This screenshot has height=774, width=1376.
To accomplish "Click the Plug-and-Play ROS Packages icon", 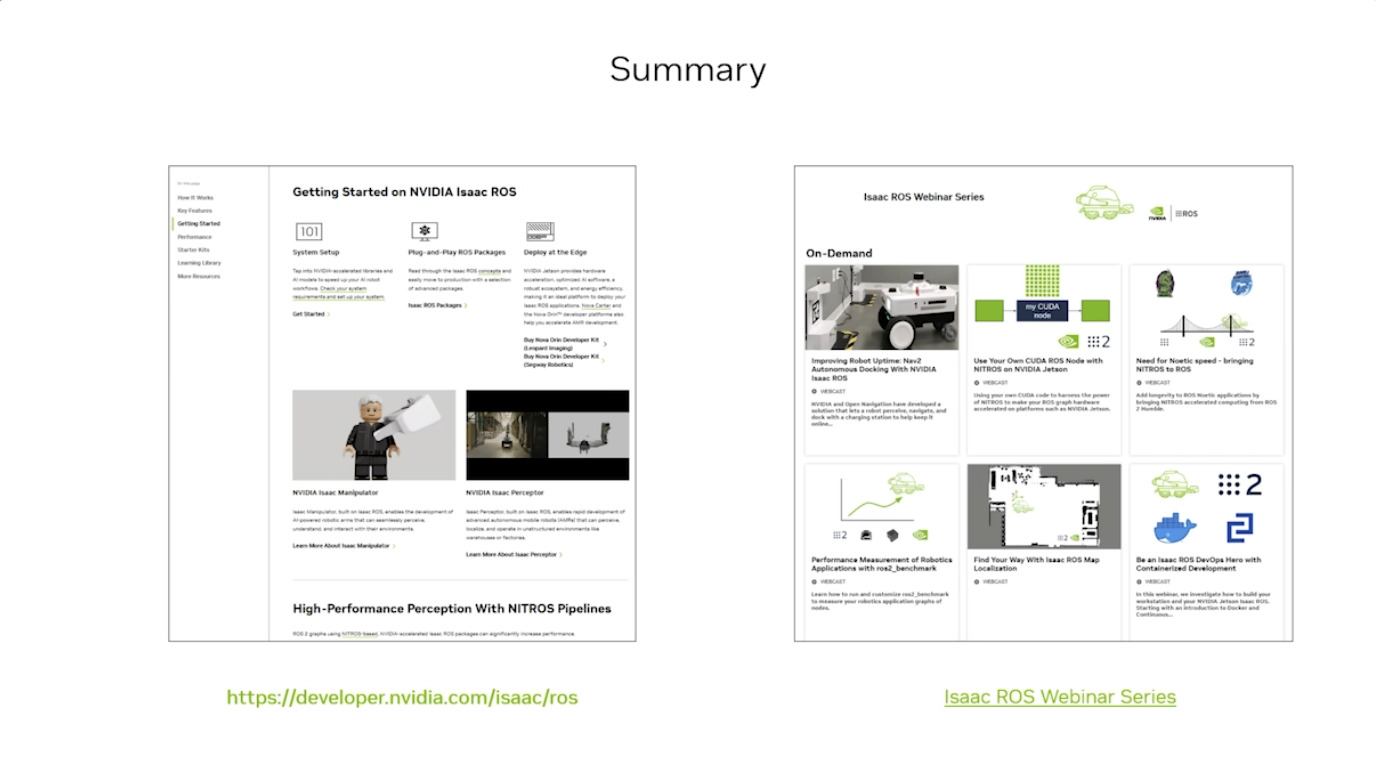I will pos(425,232).
